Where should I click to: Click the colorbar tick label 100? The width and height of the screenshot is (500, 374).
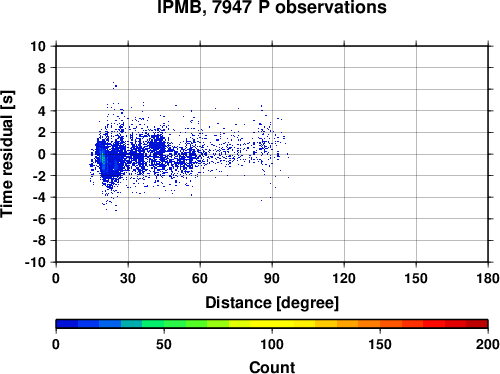click(272, 344)
